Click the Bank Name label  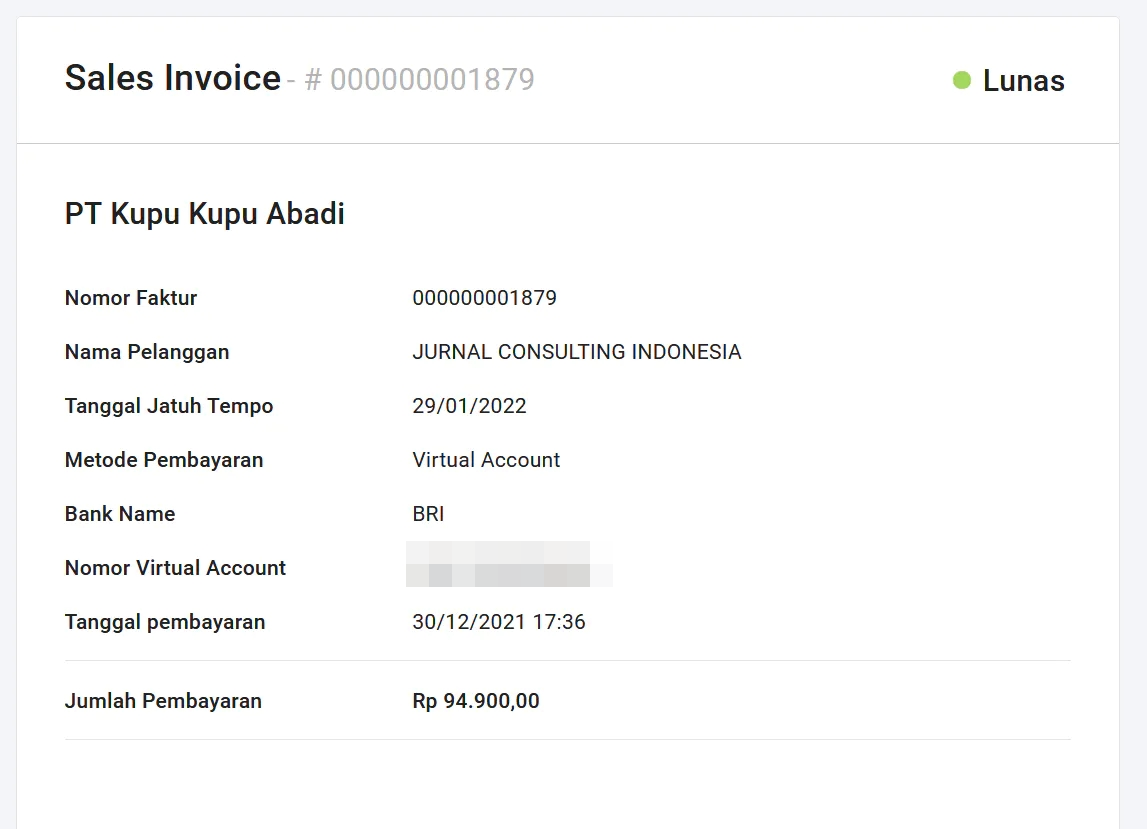coord(120,514)
